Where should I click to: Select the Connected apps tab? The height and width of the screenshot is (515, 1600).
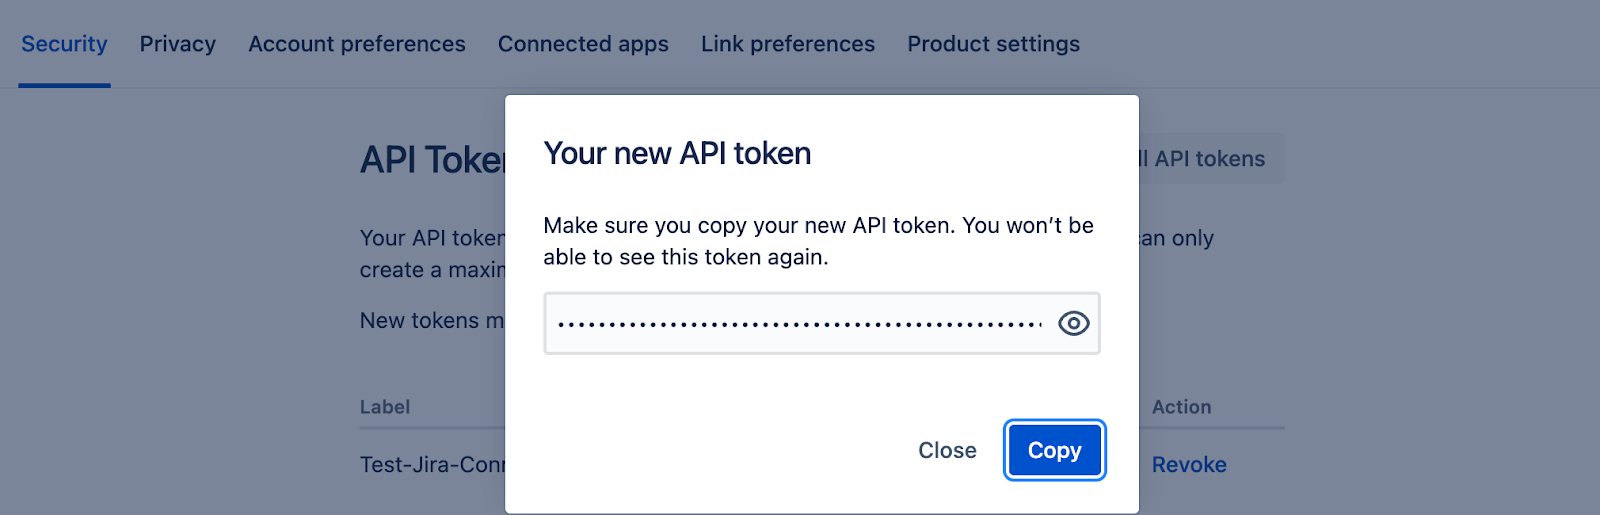583,44
